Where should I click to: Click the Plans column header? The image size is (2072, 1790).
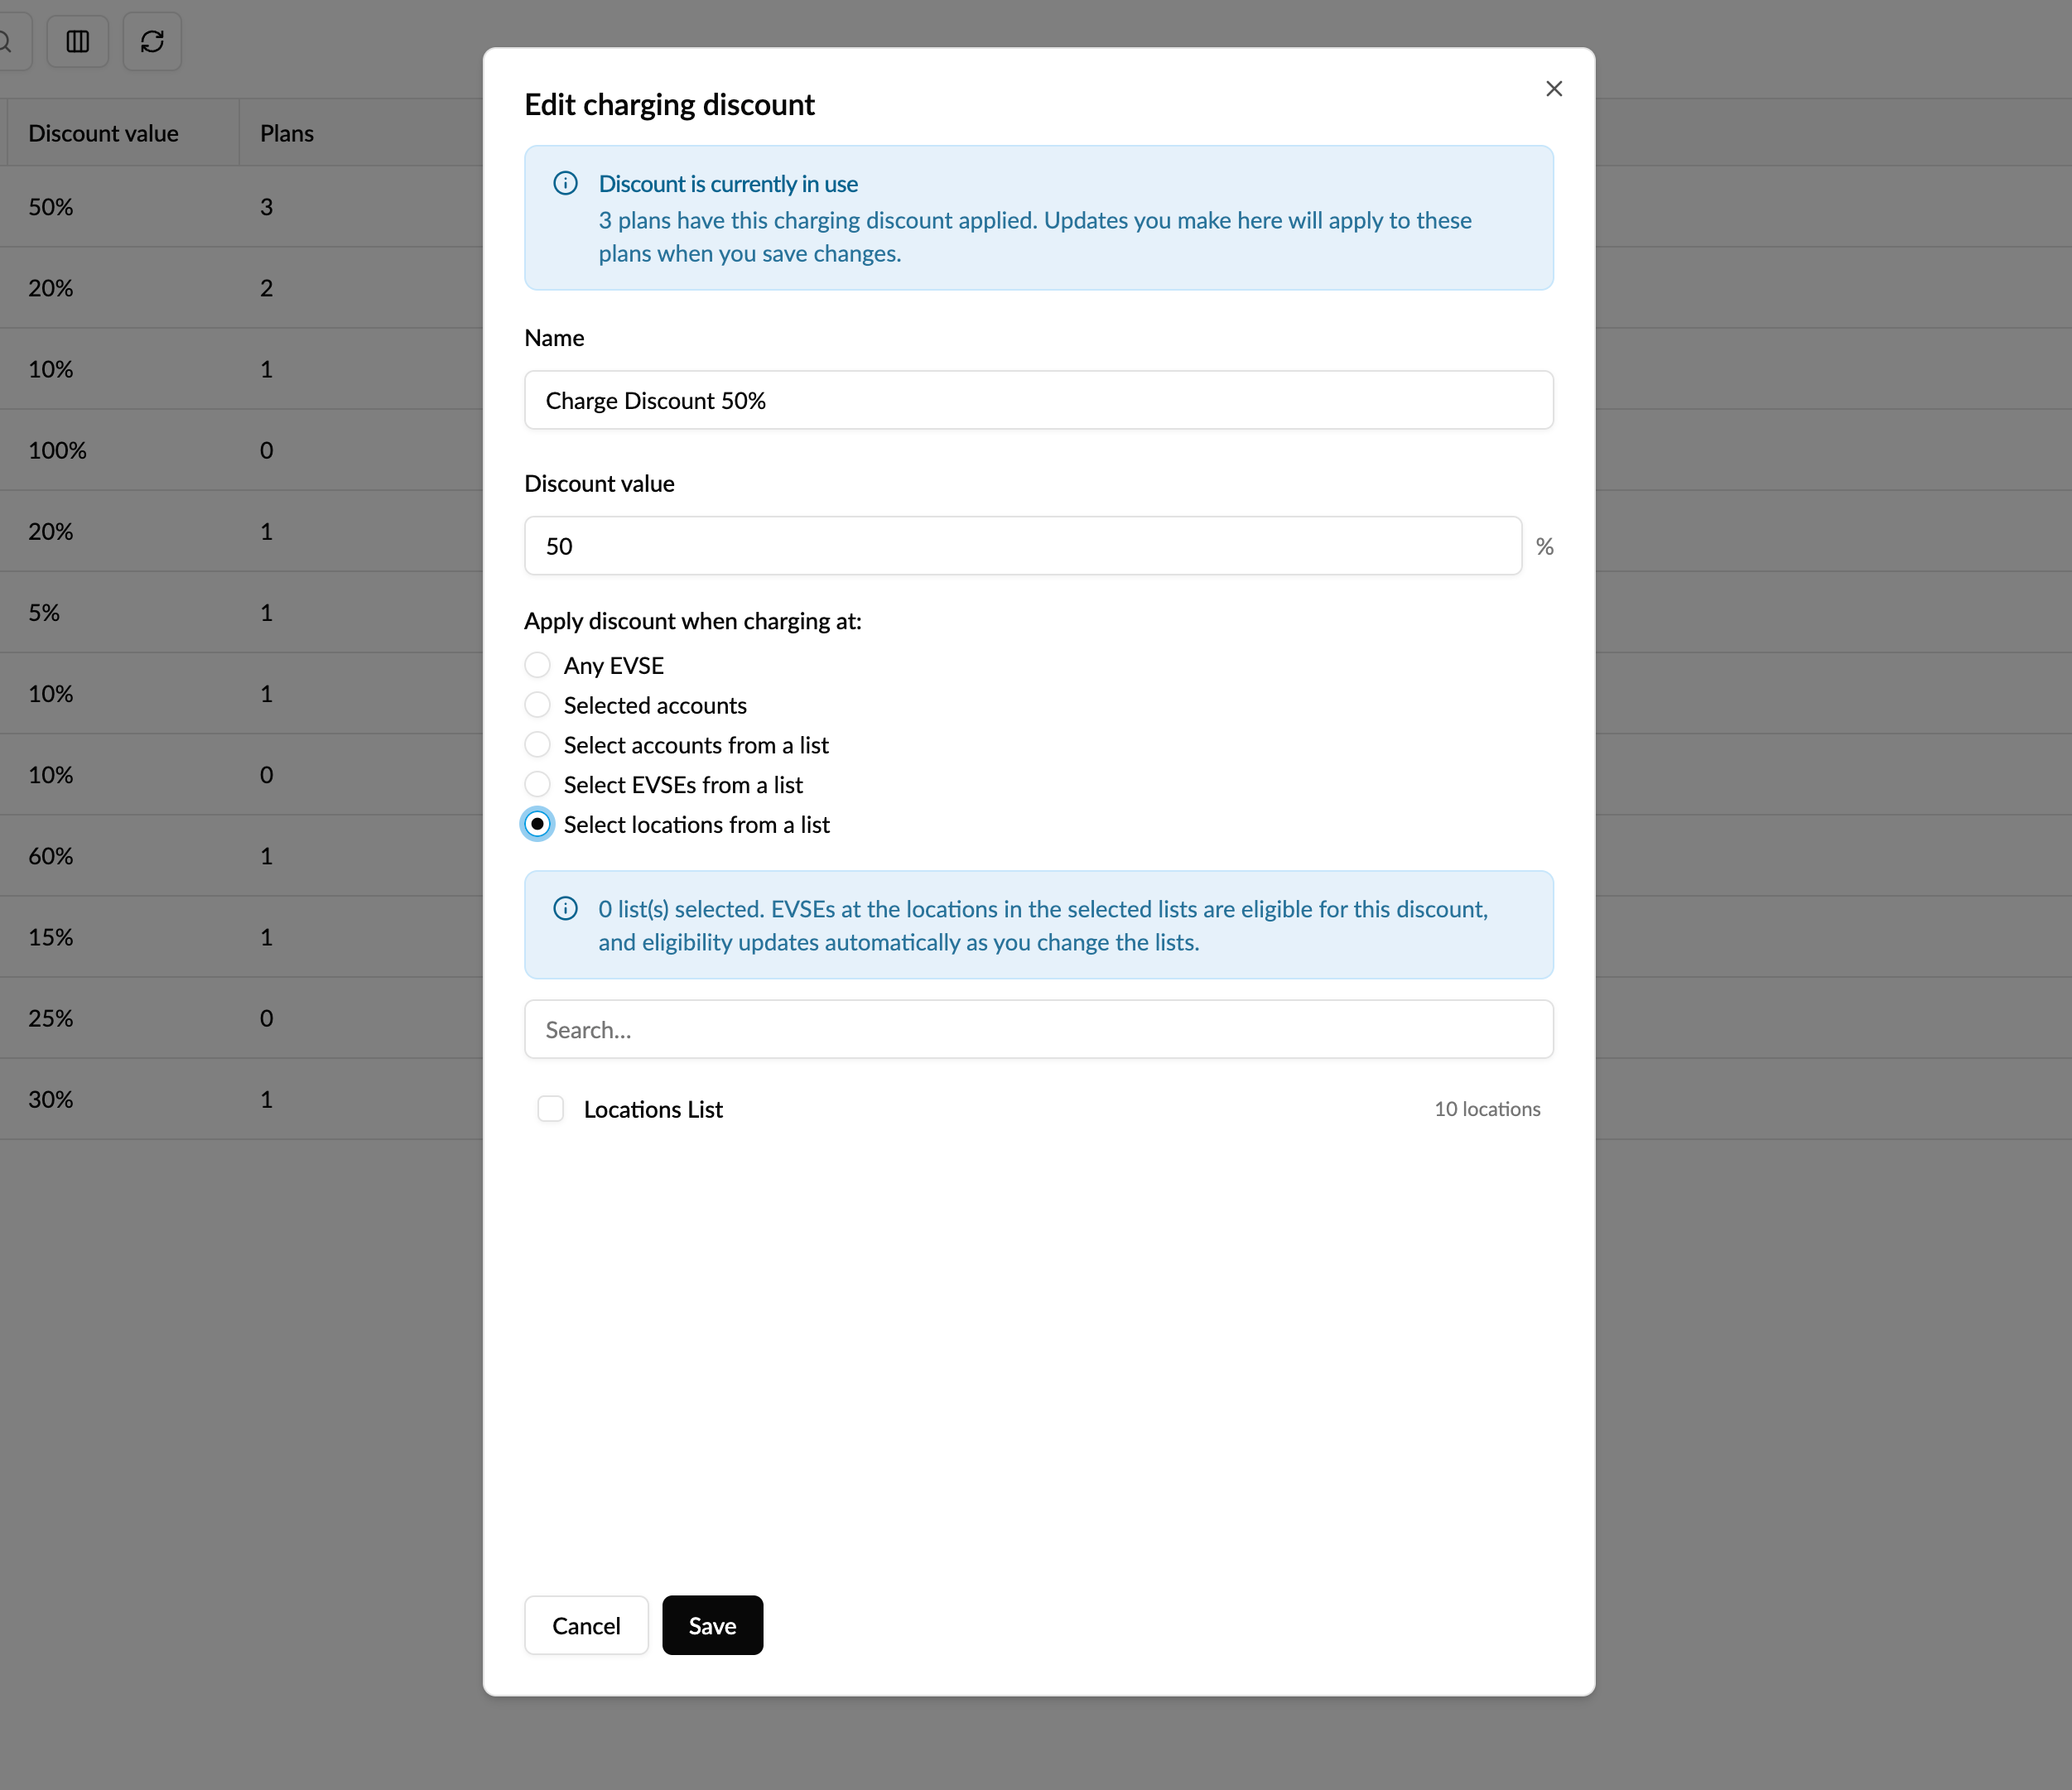pyautogui.click(x=287, y=133)
